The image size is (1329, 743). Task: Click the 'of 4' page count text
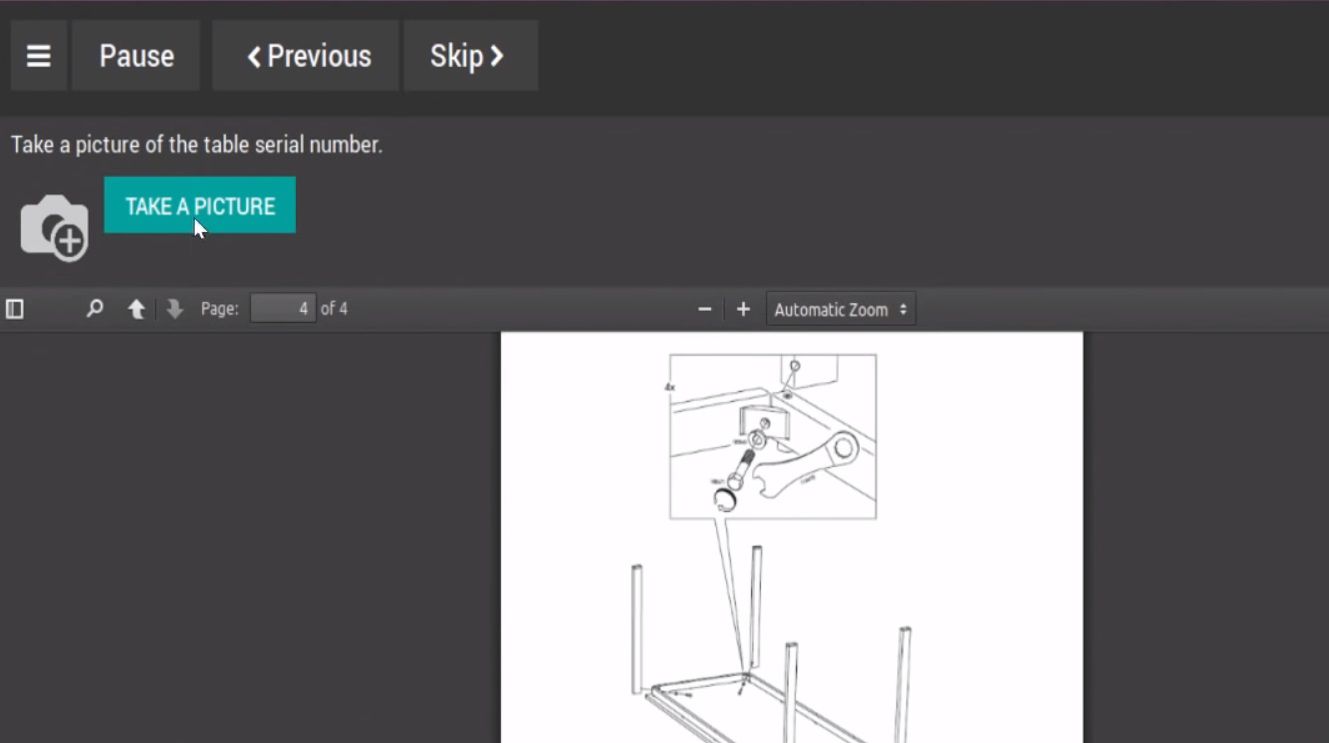click(334, 309)
